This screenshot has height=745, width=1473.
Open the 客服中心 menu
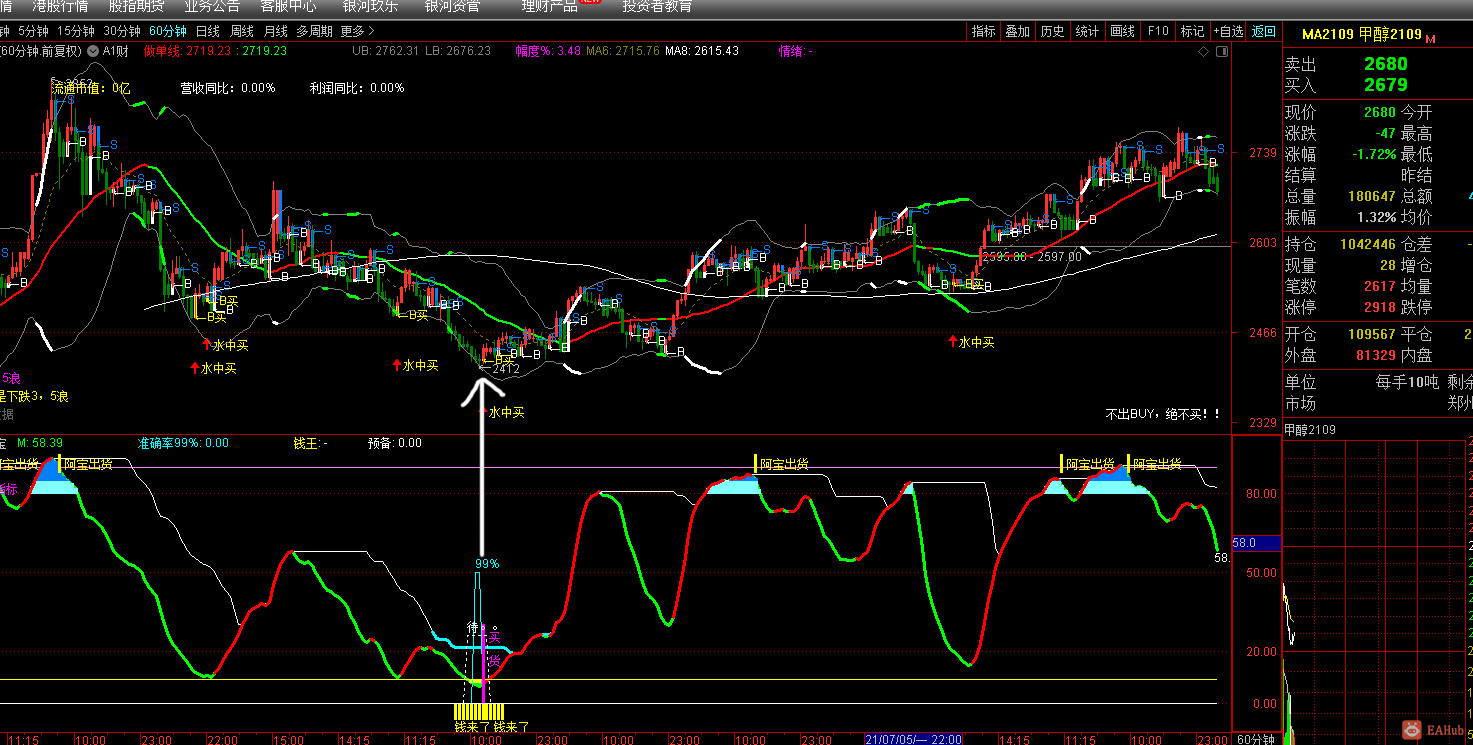click(289, 6)
